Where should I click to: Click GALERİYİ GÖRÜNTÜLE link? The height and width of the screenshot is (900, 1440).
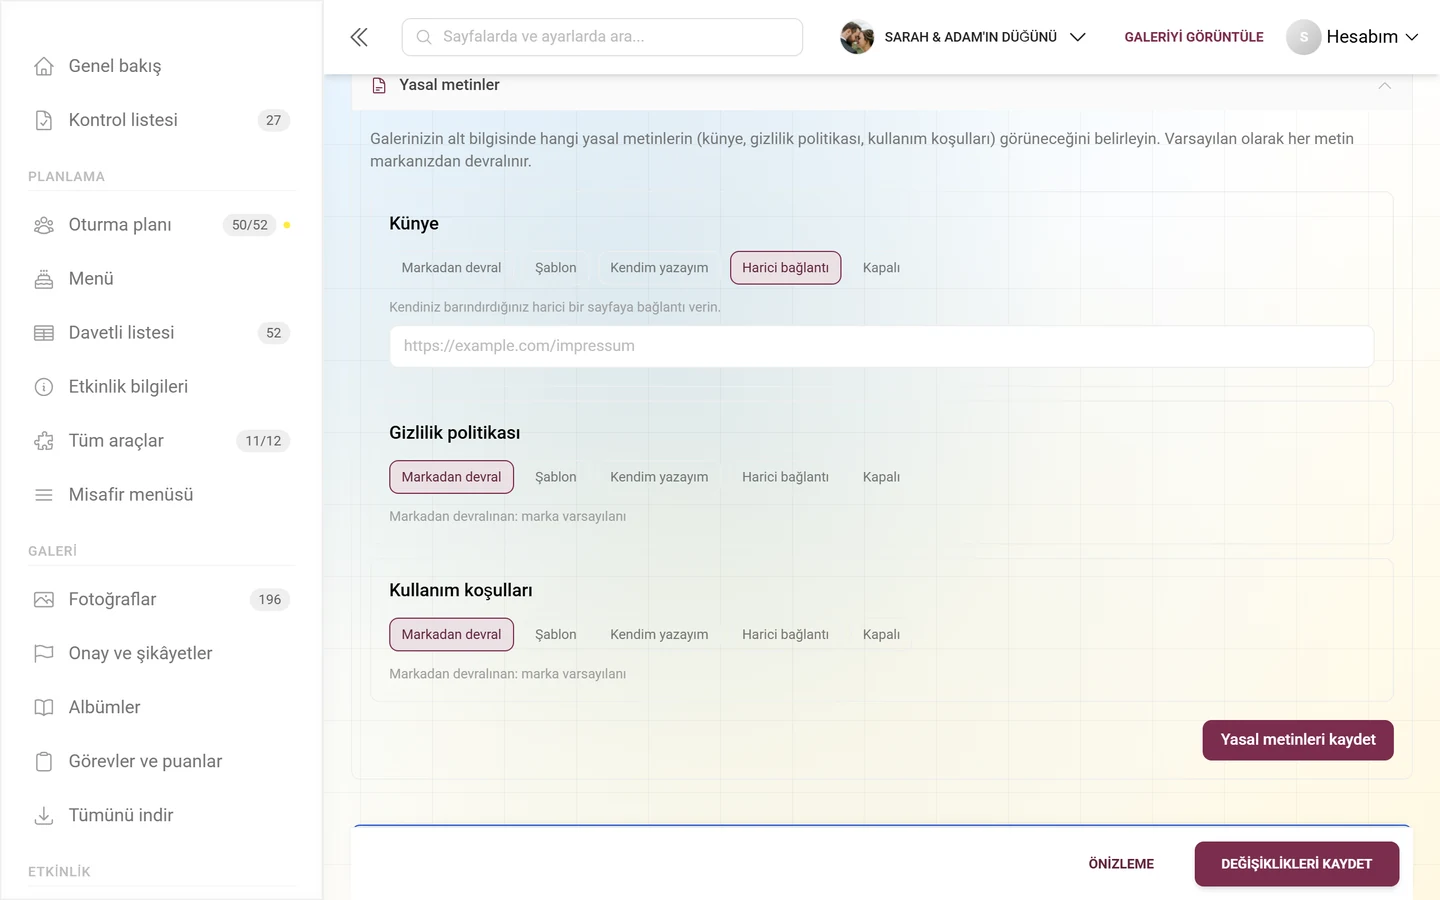click(x=1194, y=37)
